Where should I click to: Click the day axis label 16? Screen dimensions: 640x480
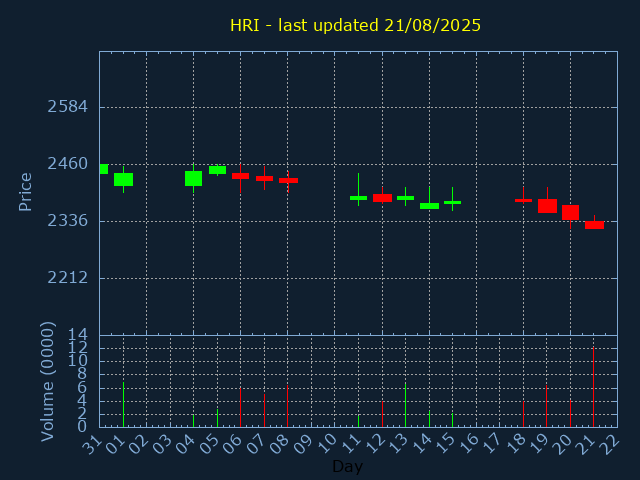pos(468,444)
